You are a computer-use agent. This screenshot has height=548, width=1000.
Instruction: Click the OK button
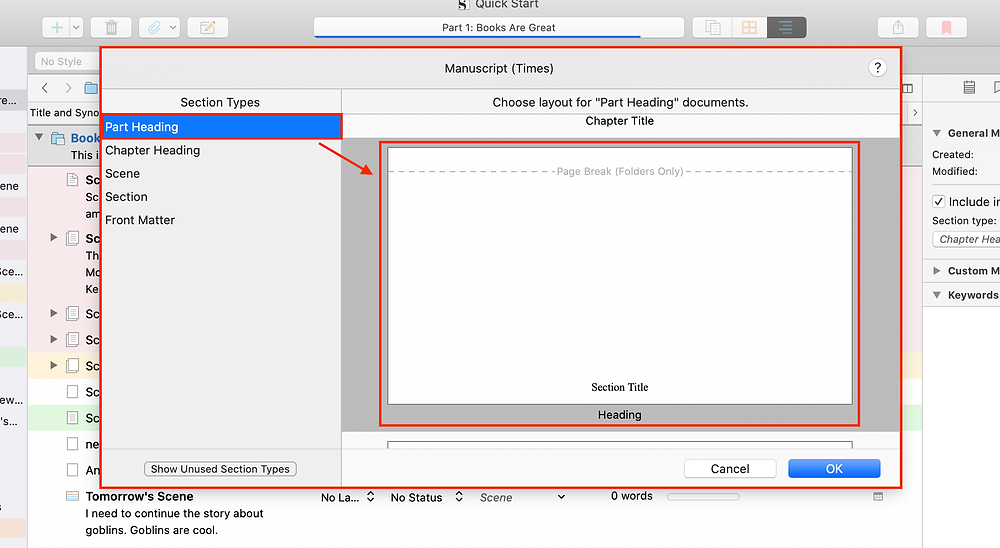834,469
